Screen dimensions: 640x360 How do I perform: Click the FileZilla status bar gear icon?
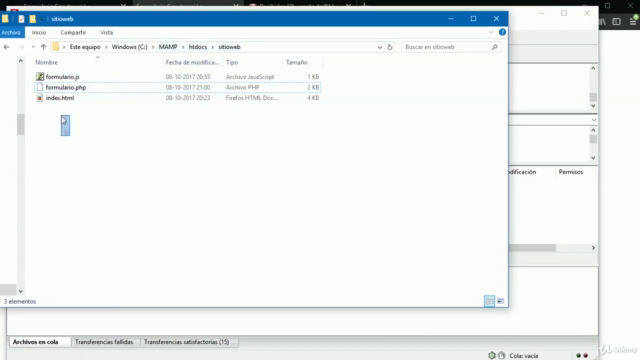[492, 356]
